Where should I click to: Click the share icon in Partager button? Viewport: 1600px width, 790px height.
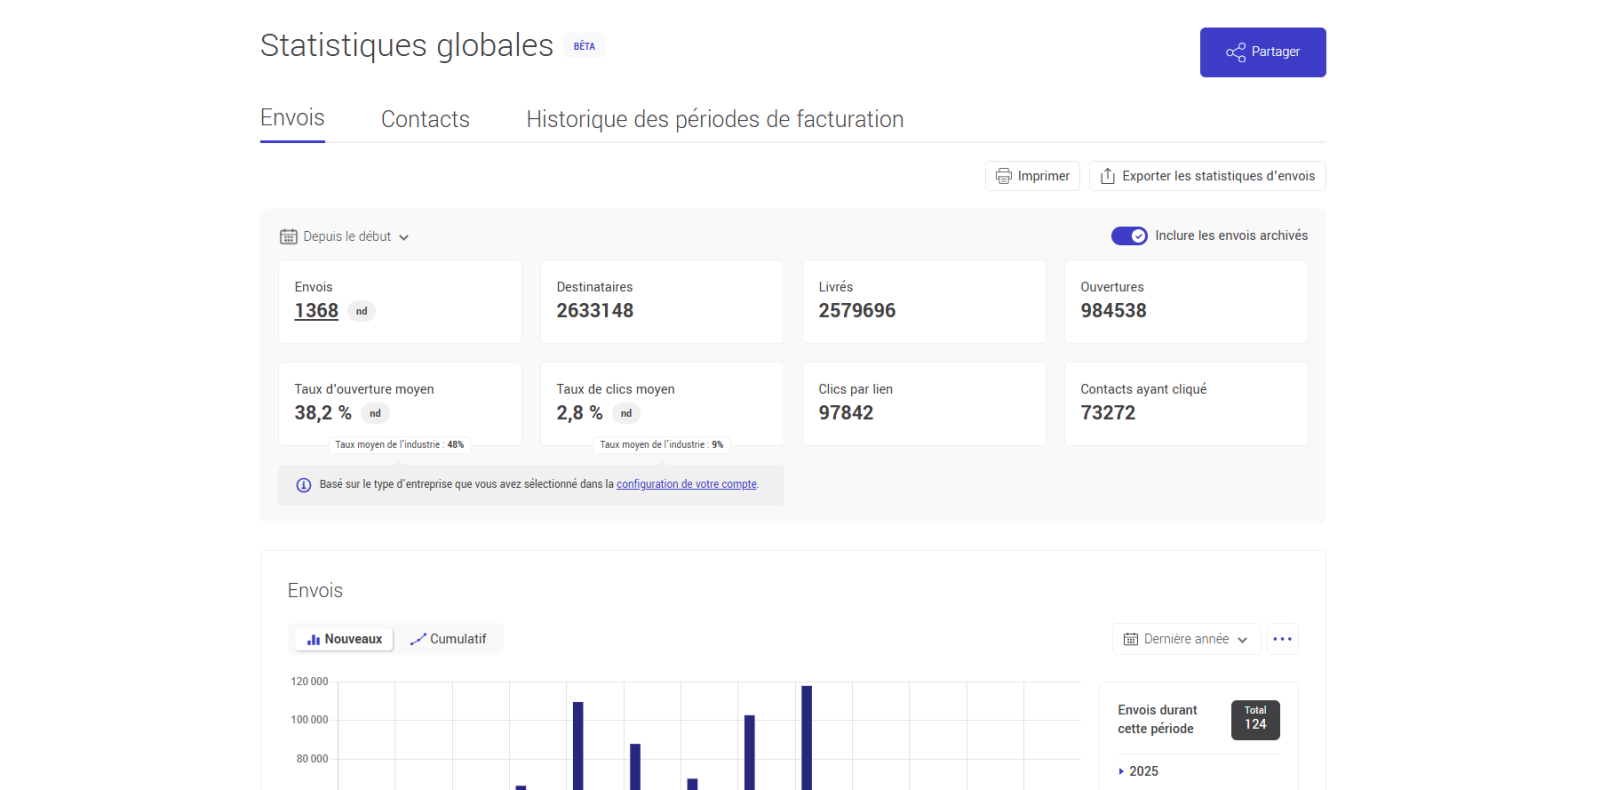[x=1236, y=52]
